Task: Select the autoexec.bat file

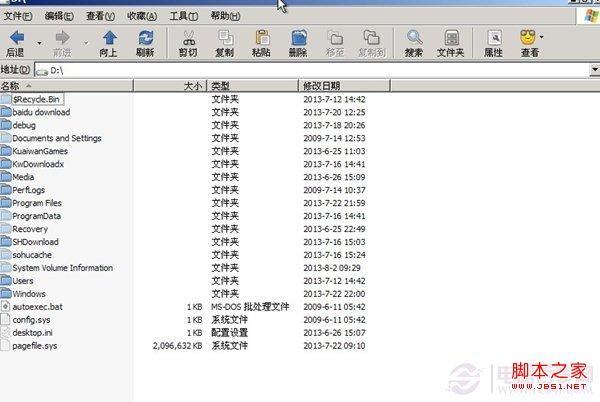Action: tap(38, 307)
